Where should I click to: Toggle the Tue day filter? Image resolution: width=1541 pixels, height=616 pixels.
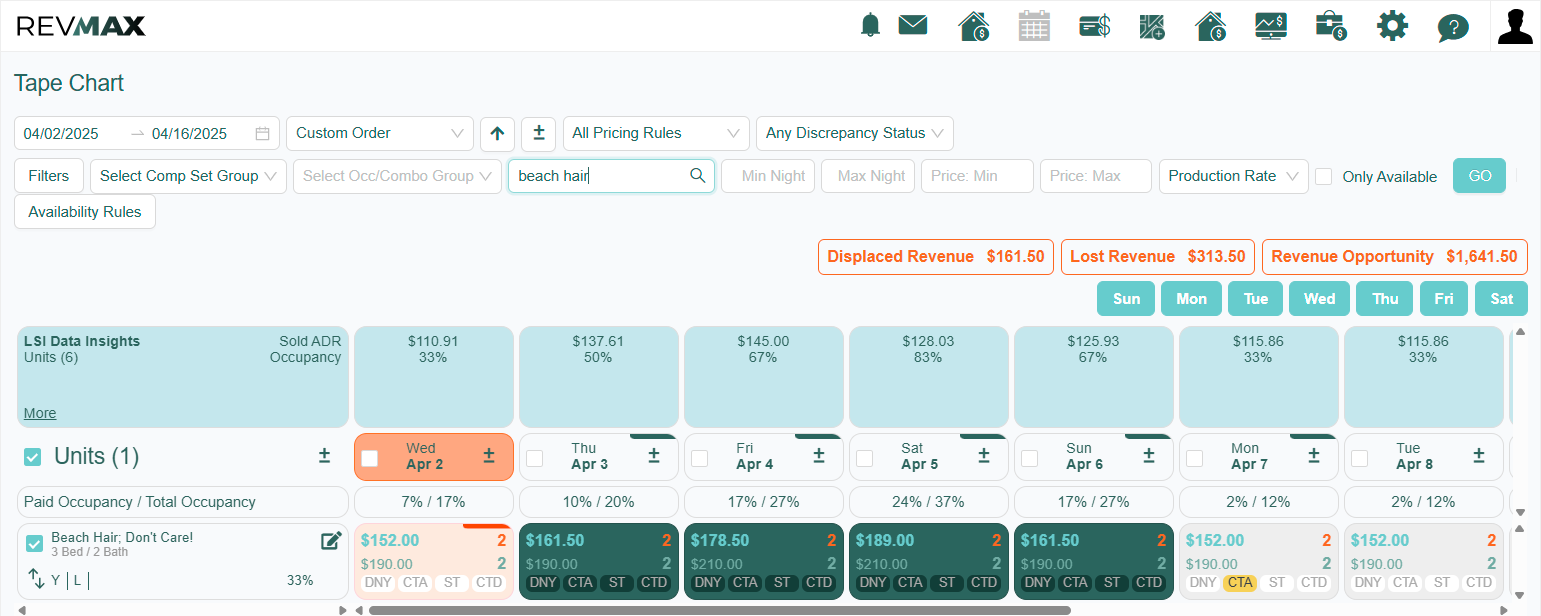1256,299
